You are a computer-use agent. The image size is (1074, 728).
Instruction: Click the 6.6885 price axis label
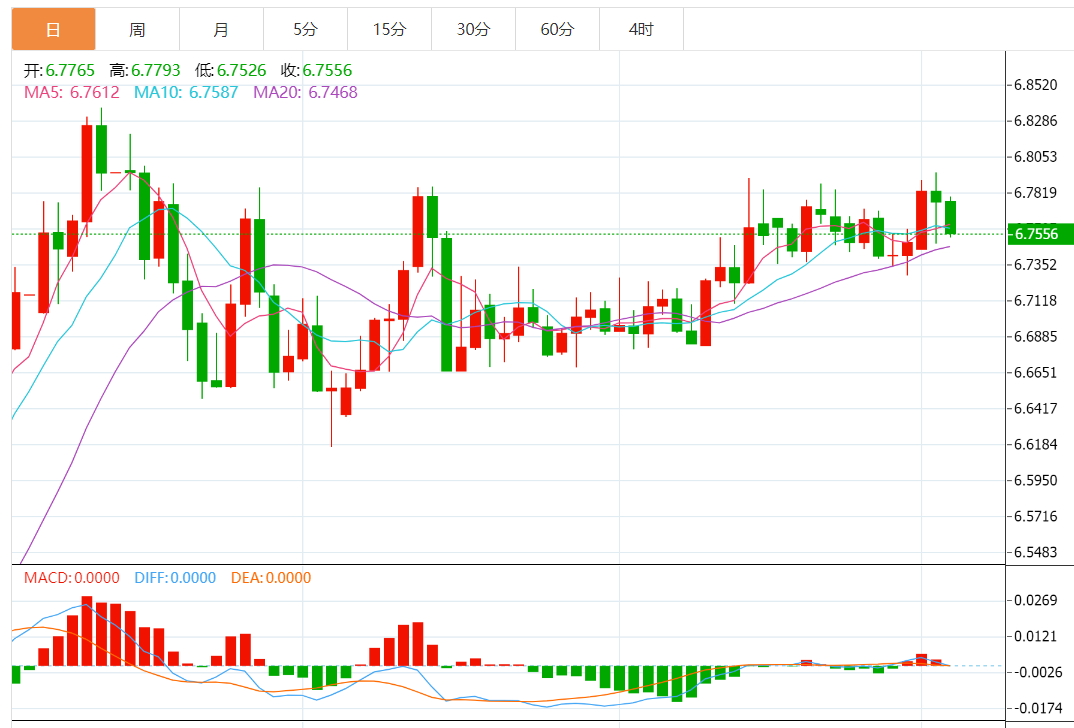pos(1036,336)
